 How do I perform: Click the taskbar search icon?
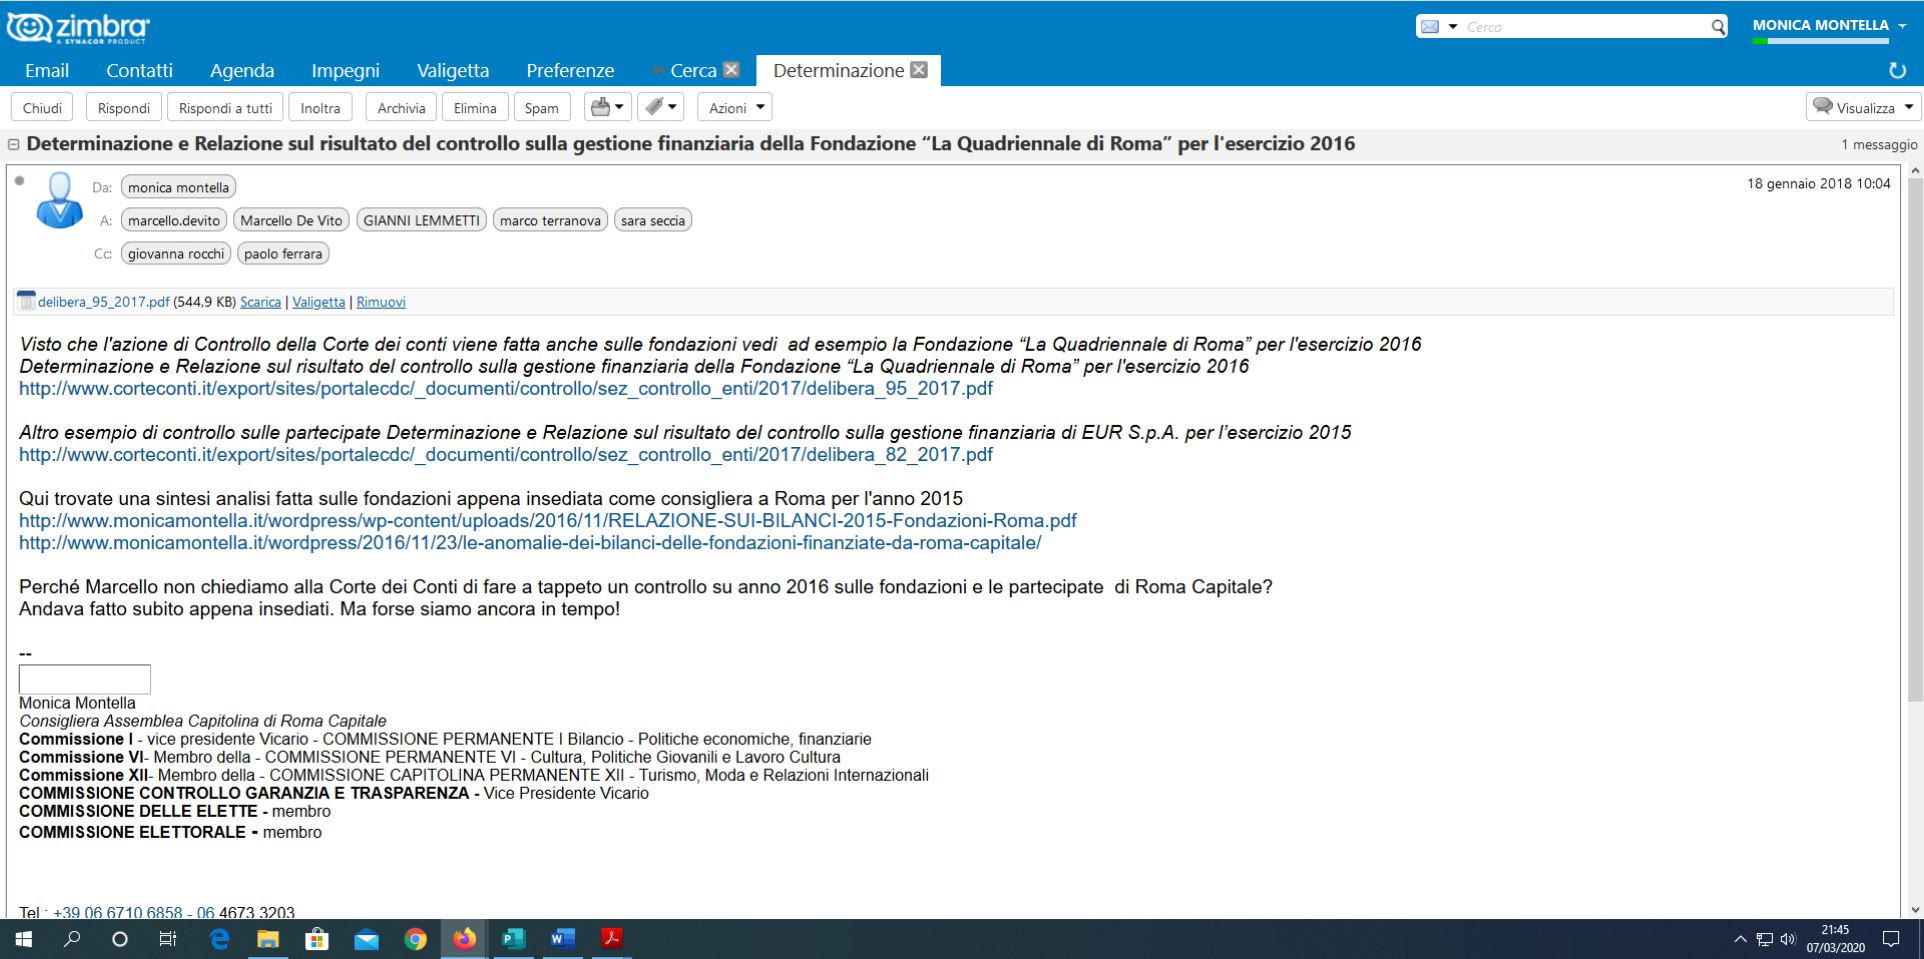pos(72,939)
